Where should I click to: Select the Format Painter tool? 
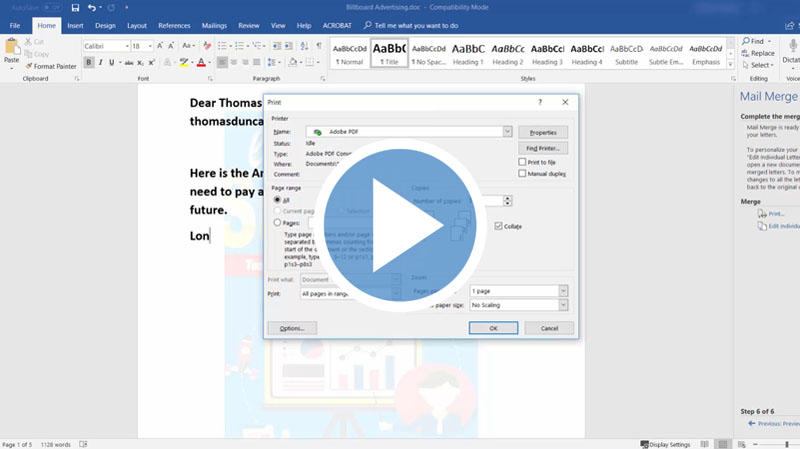(53, 66)
